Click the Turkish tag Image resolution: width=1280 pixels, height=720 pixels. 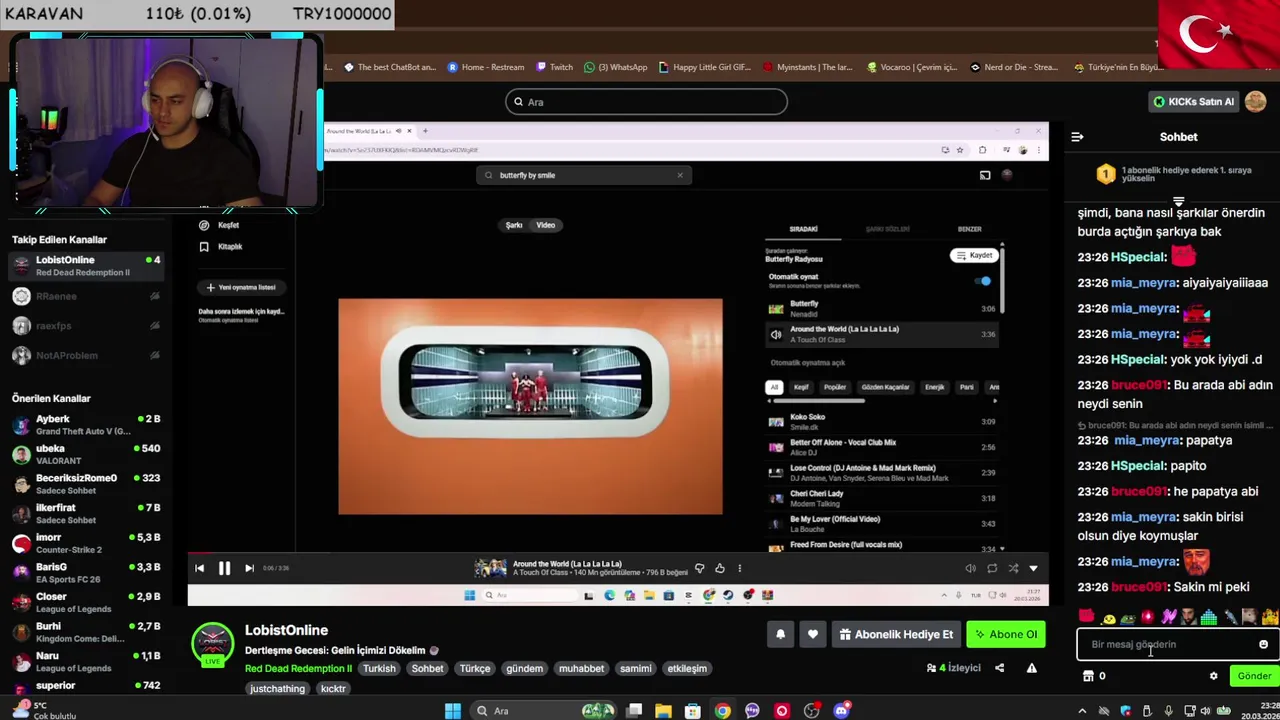pos(379,668)
